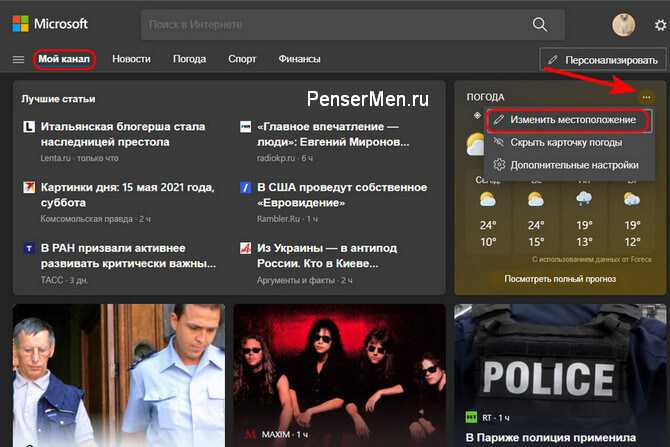The height and width of the screenshot is (447, 670).
Task: Click rainy forecast icon above 19° 13°
Action: (584, 200)
